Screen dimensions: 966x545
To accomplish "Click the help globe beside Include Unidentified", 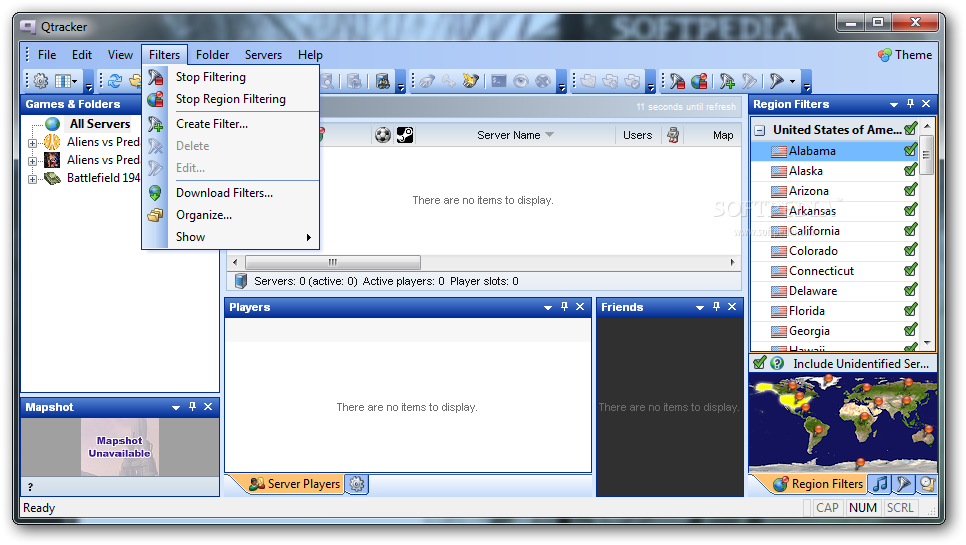I will point(777,363).
